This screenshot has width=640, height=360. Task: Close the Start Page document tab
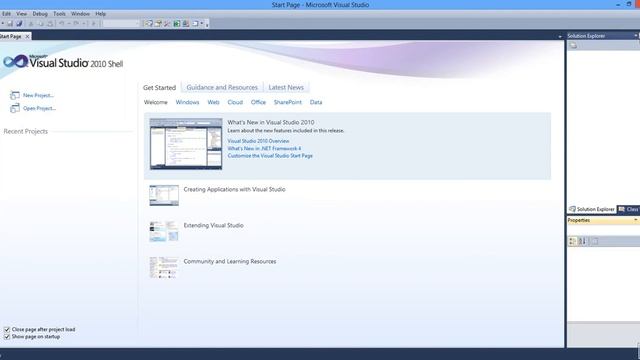pyautogui.click(x=27, y=36)
